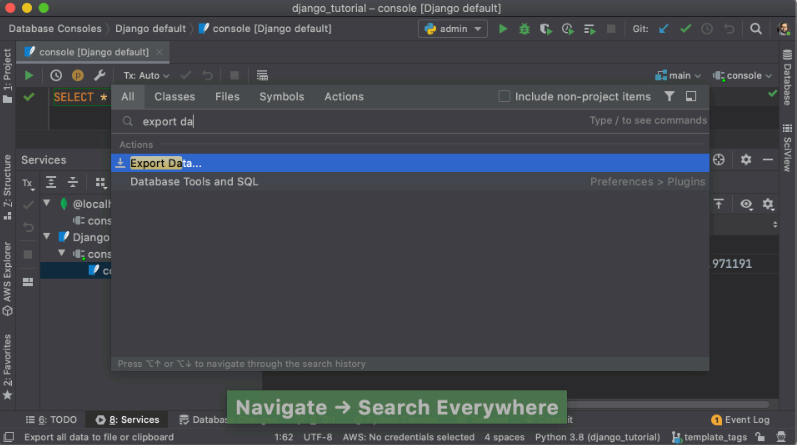
Task: Click Python 3.8 (django_tutorial) interpreter status
Action: pyautogui.click(x=597, y=437)
